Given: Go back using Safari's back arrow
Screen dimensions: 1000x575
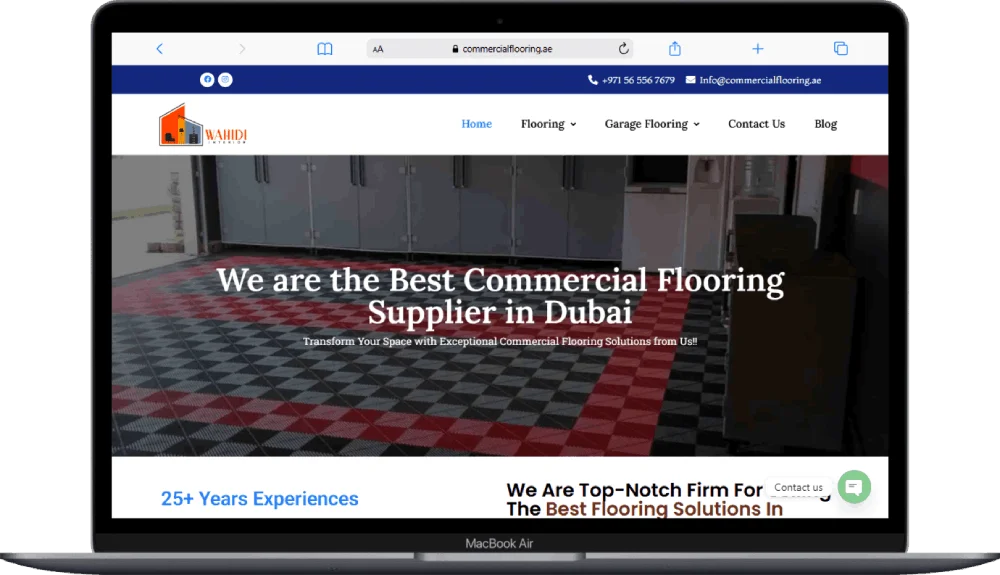Looking at the screenshot, I should pyautogui.click(x=159, y=49).
